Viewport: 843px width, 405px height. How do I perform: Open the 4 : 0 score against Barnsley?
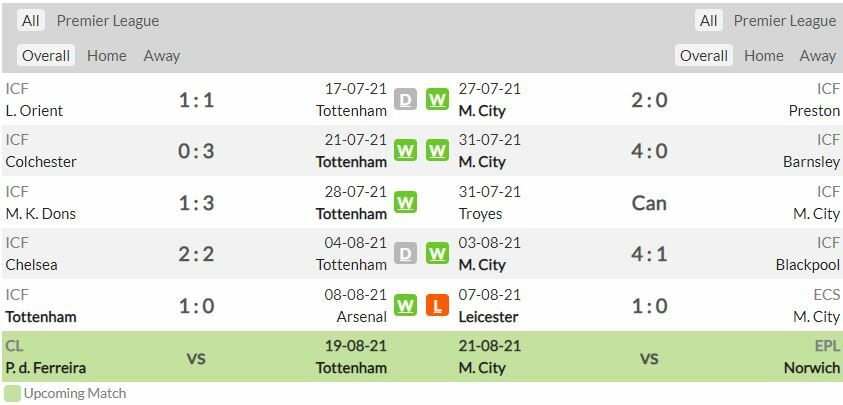click(649, 151)
